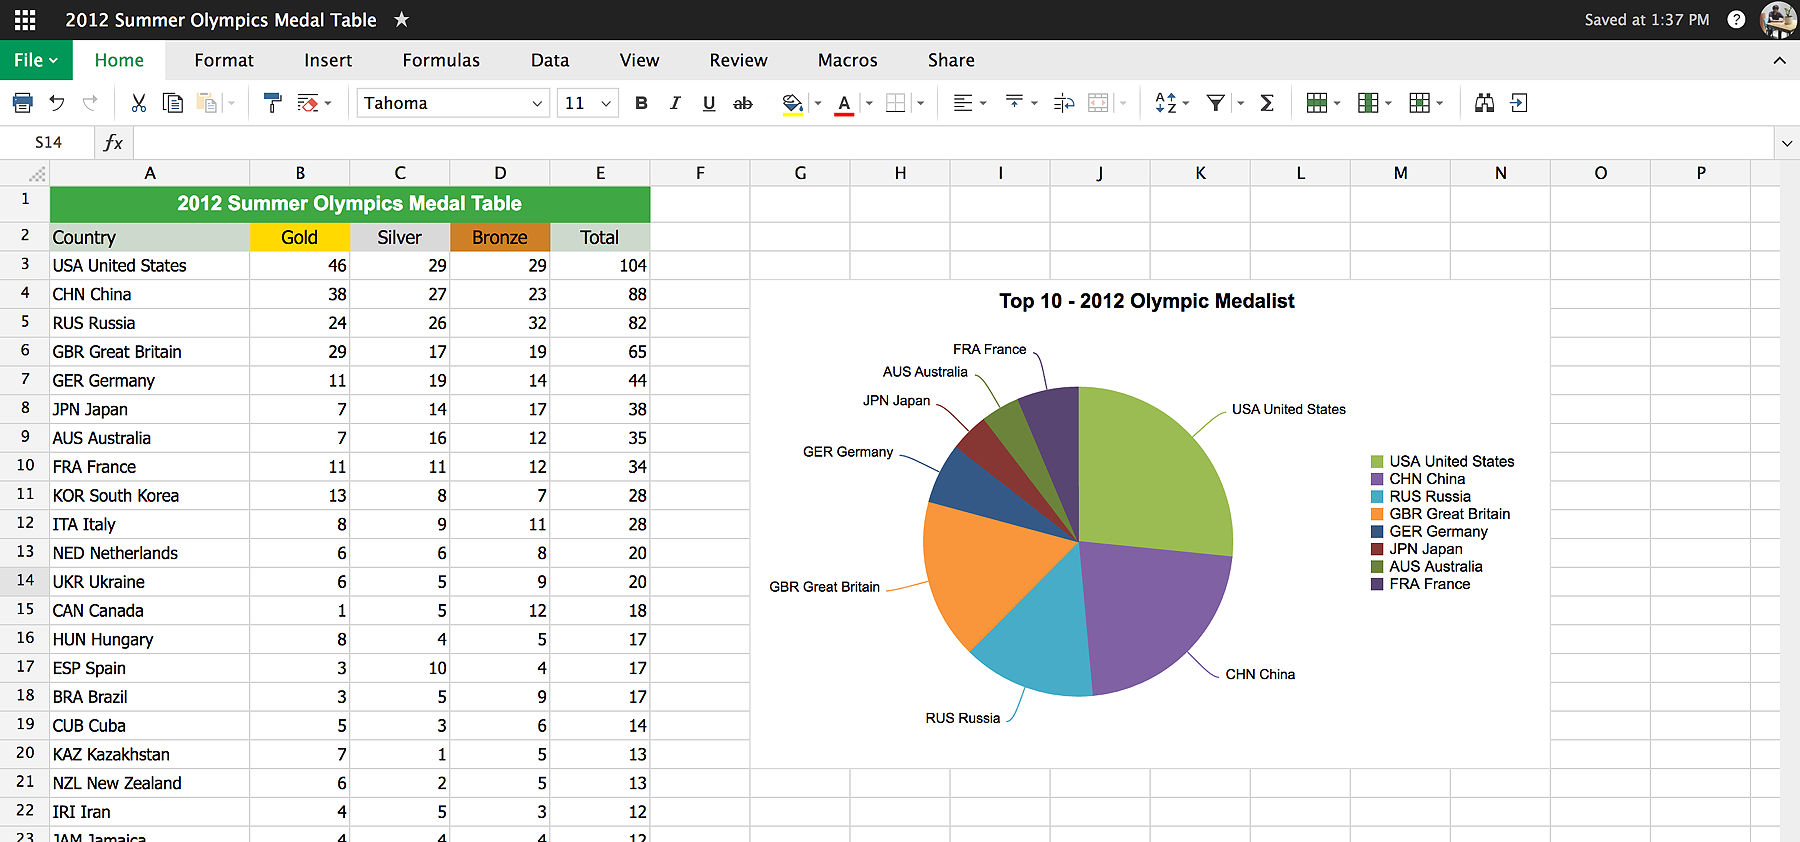1800x842 pixels.
Task: Expand the sort options dropdown arrow
Action: (1186, 103)
